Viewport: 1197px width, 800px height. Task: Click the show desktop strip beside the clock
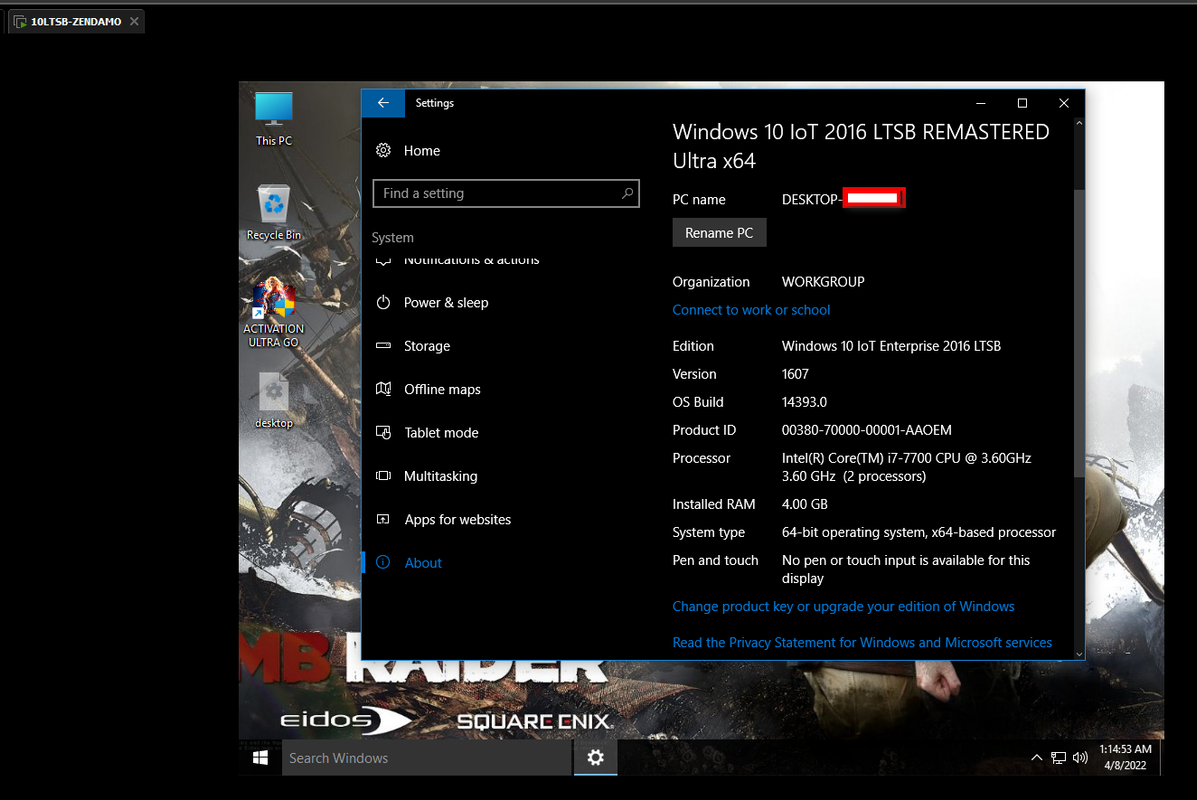click(x=1161, y=757)
